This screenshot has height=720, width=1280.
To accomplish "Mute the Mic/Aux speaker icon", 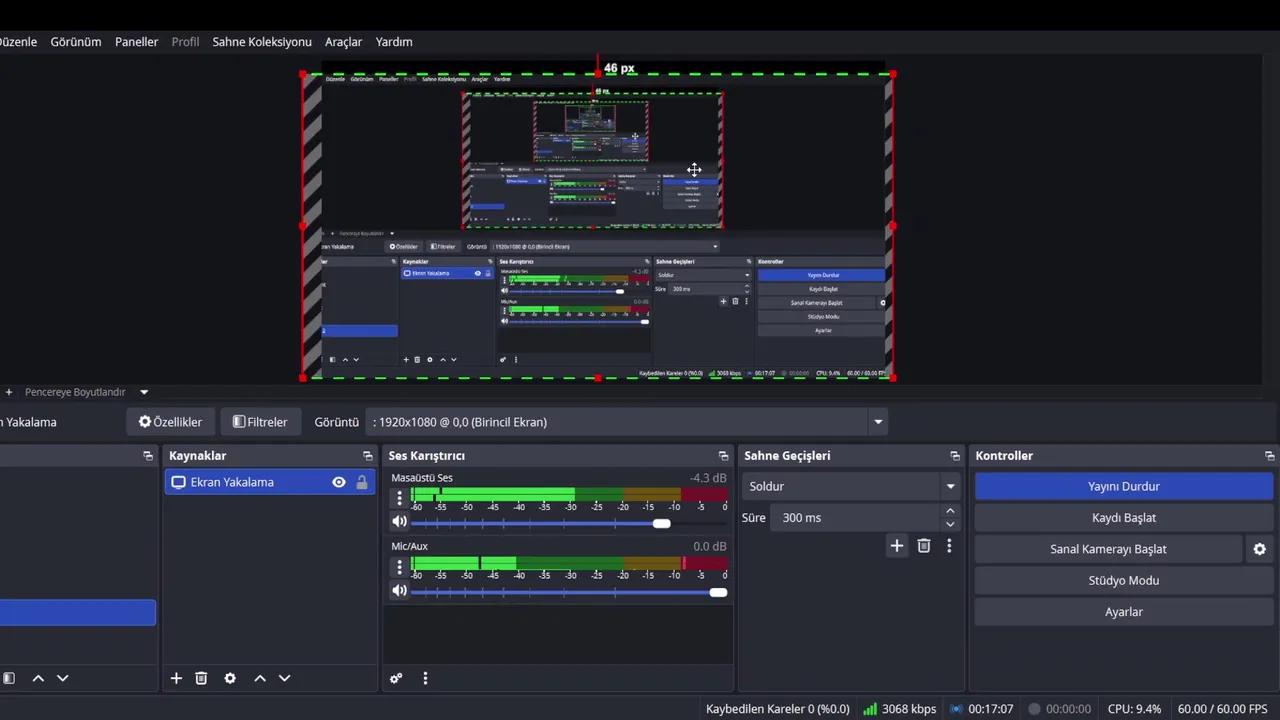I will coord(399,591).
